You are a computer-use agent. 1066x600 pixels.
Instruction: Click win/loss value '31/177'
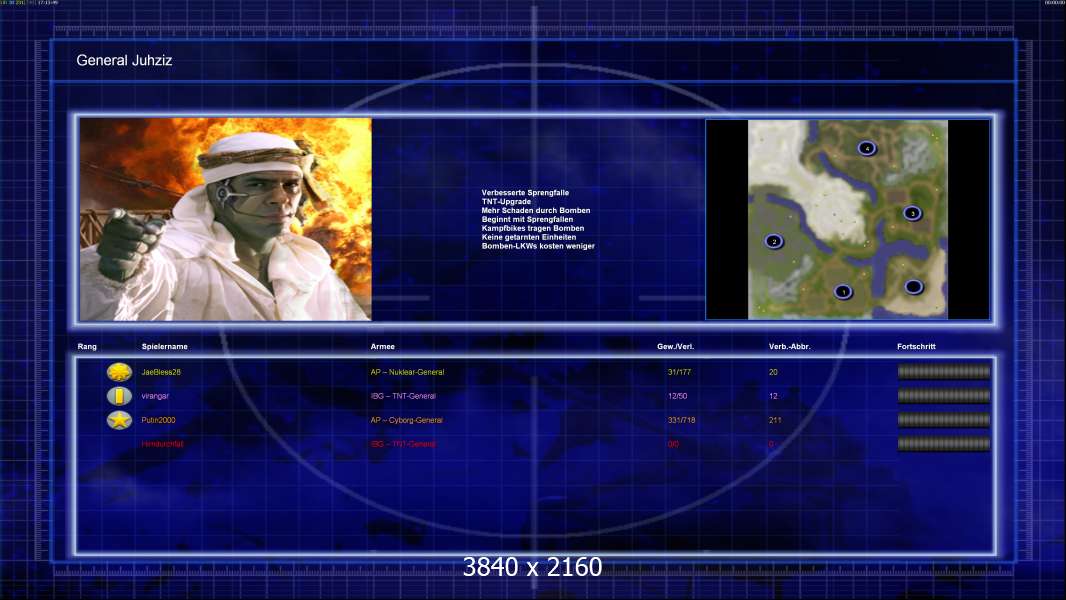pyautogui.click(x=679, y=372)
